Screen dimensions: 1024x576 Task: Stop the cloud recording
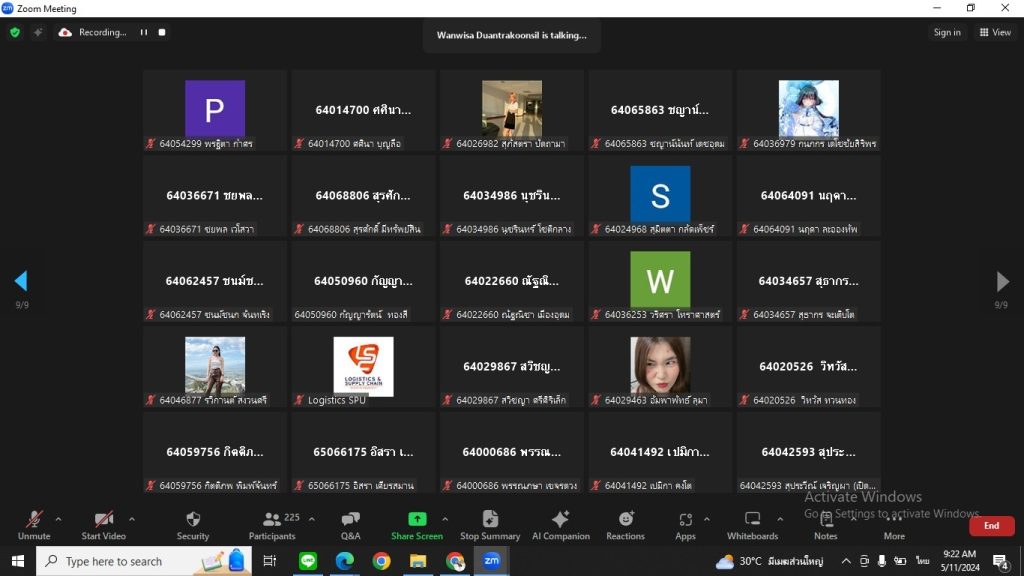tap(162, 32)
